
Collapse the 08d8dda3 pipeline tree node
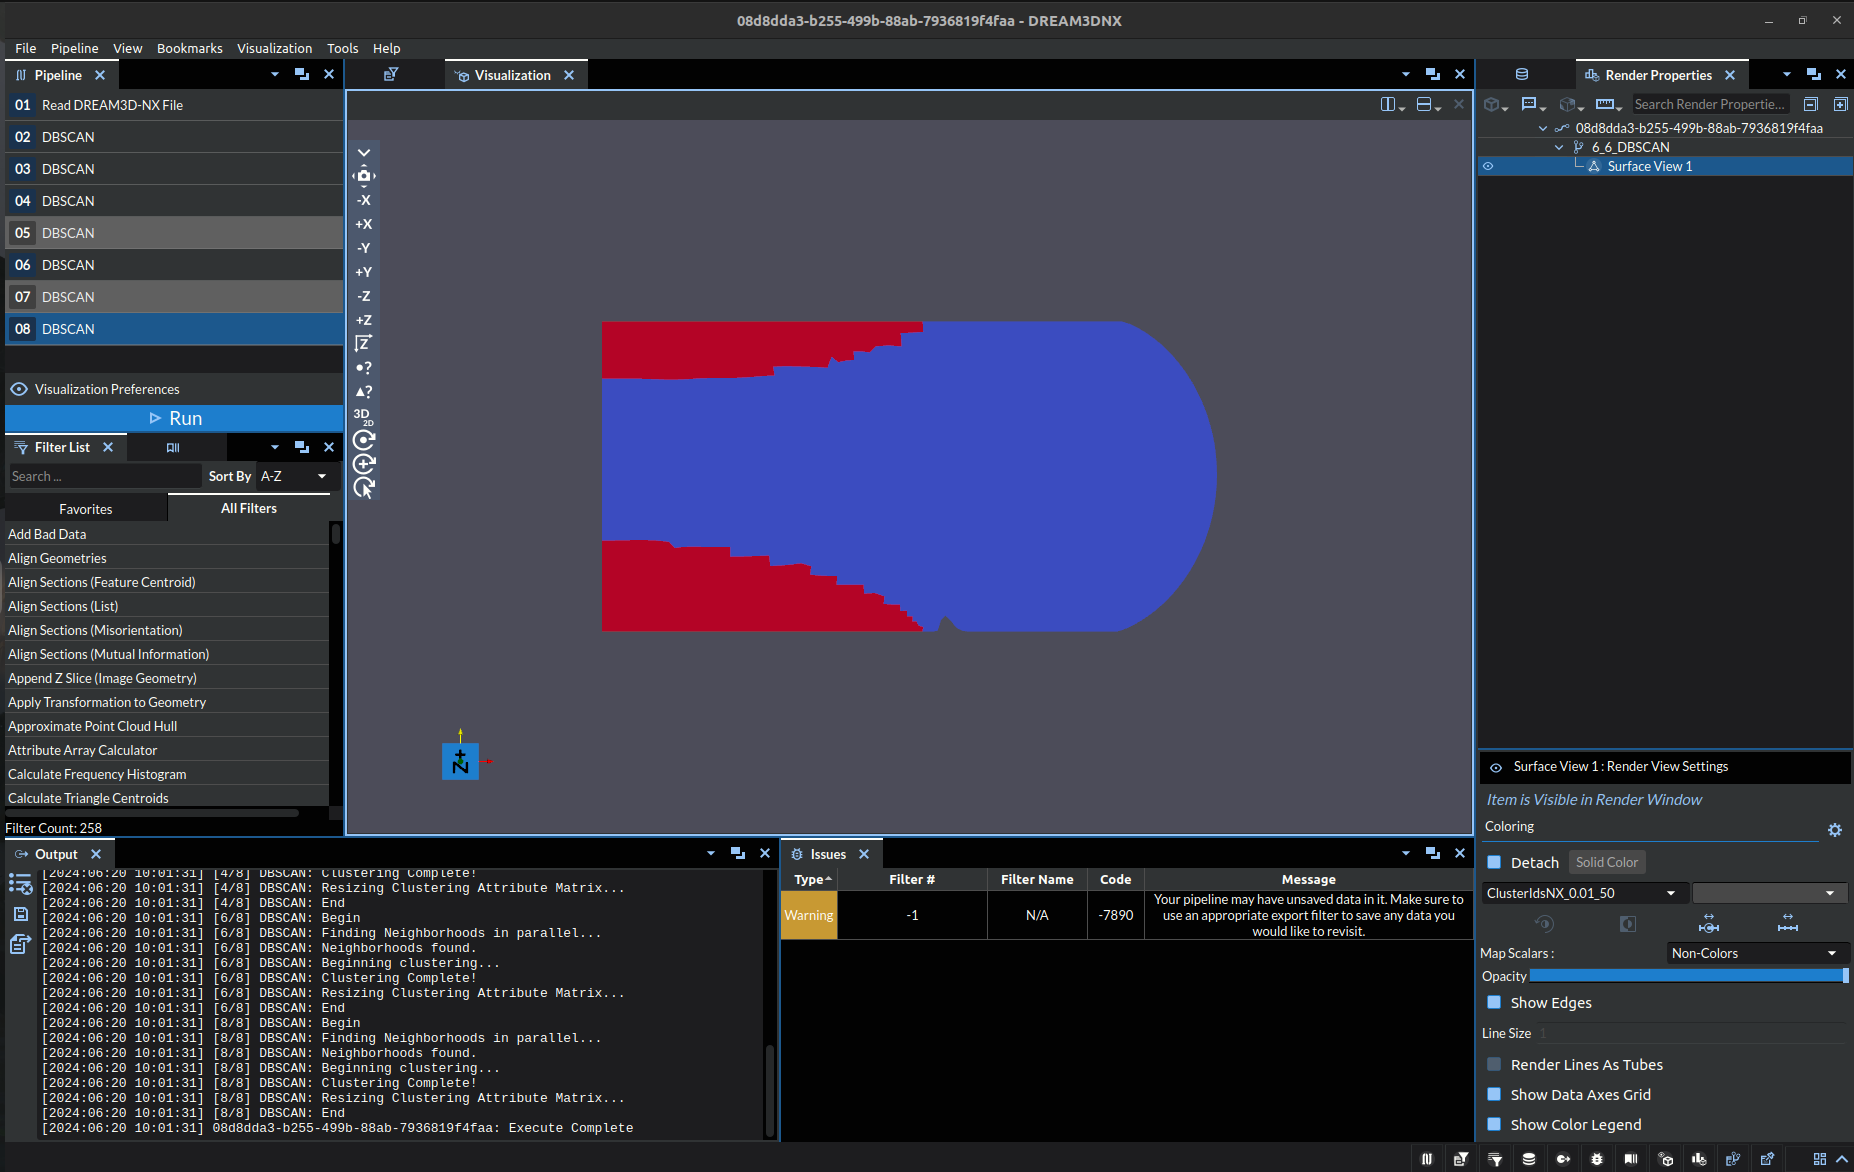click(x=1542, y=128)
